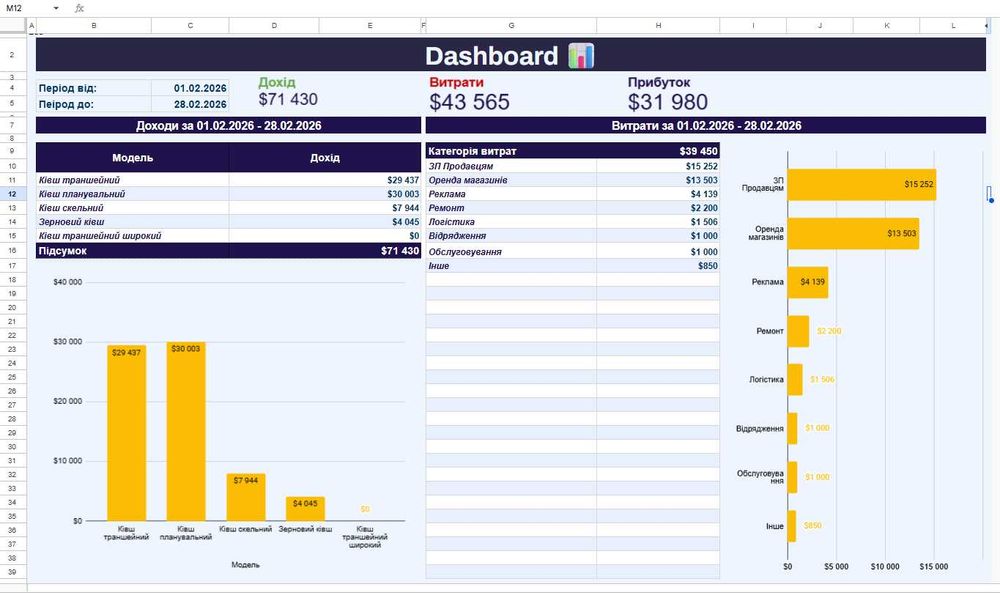Select the $850 expense table value
Viewport: 1000px width, 593px height.
coord(658,266)
